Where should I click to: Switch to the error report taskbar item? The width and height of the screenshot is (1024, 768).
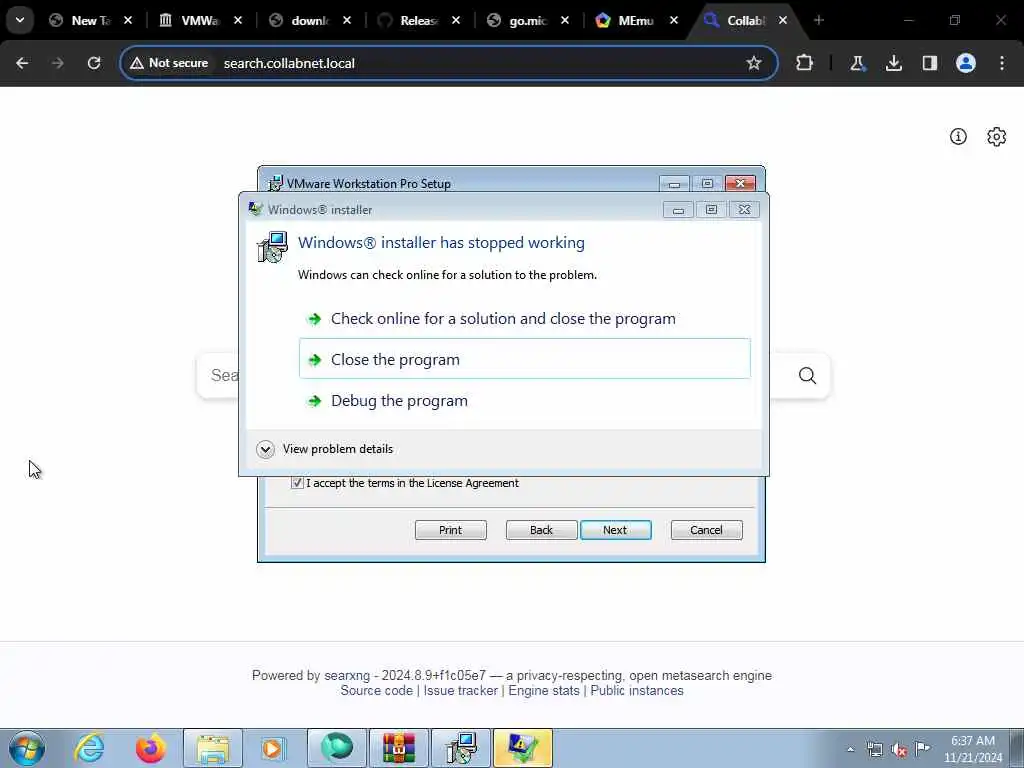coord(522,748)
